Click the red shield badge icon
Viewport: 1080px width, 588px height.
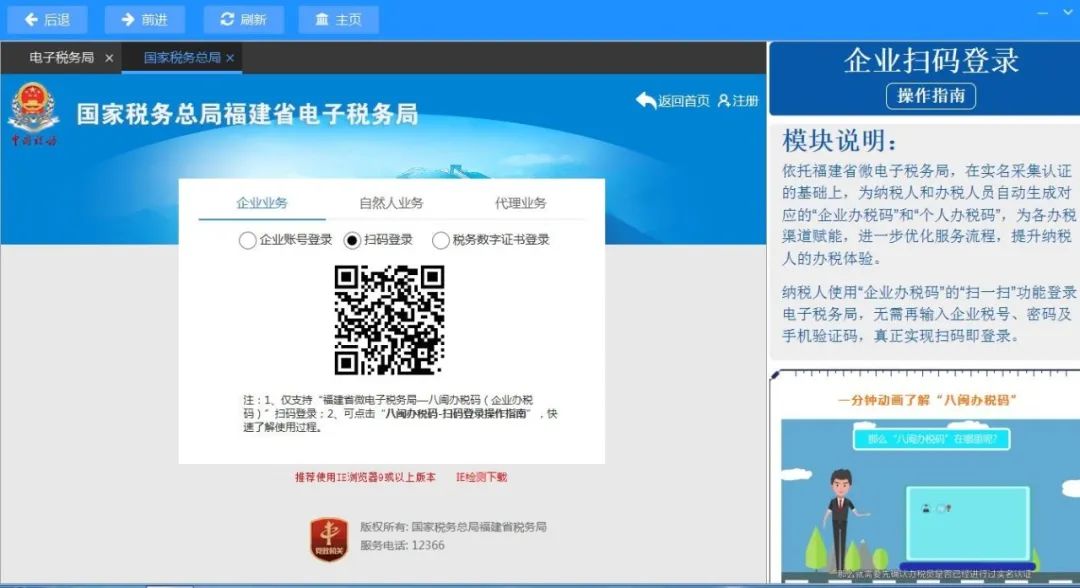pyautogui.click(x=329, y=540)
